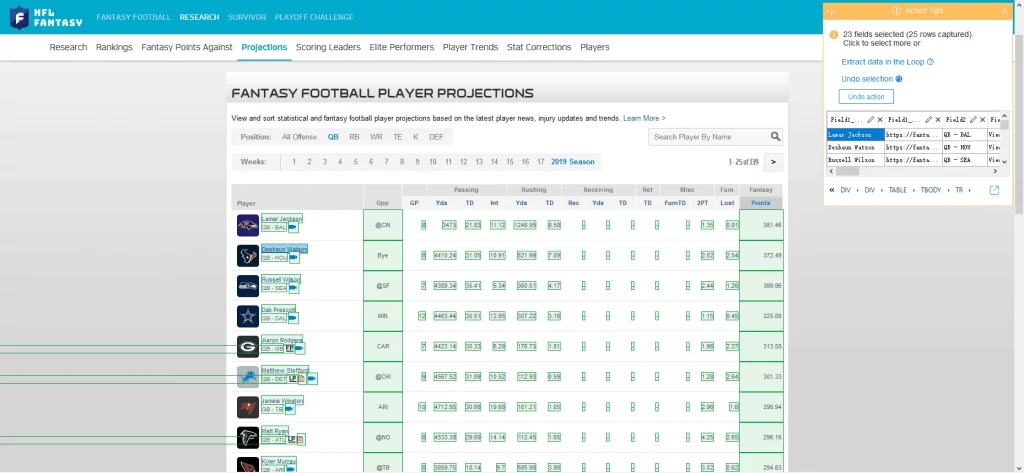The height and width of the screenshot is (473, 1024).
Task: Open video icon next to Aaron Rodgers
Action: click(x=300, y=349)
